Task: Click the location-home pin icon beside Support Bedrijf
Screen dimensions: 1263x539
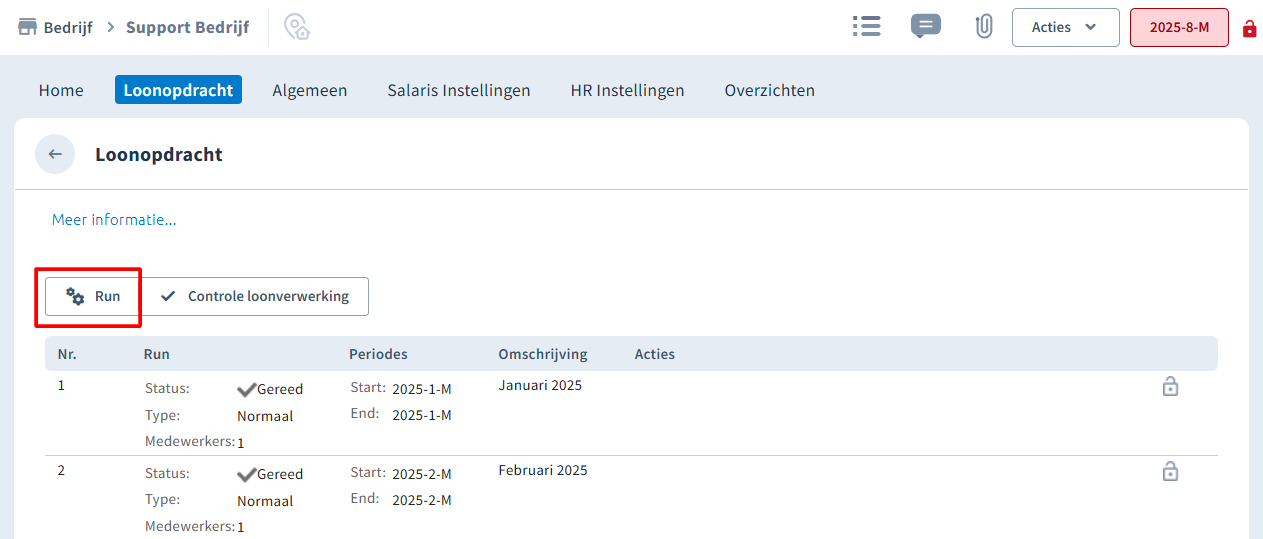Action: click(x=297, y=27)
